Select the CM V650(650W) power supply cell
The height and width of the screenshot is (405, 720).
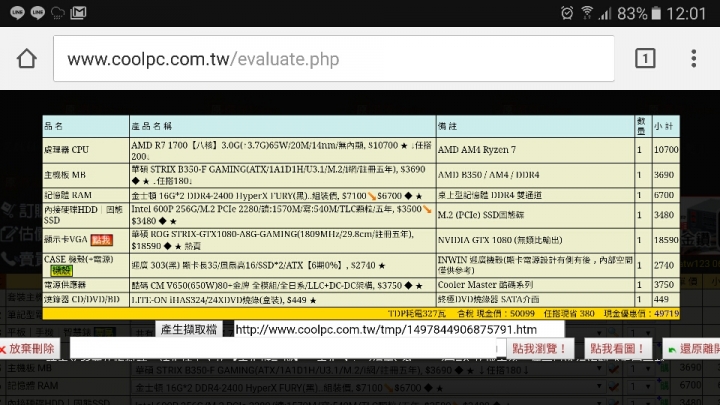[282, 285]
